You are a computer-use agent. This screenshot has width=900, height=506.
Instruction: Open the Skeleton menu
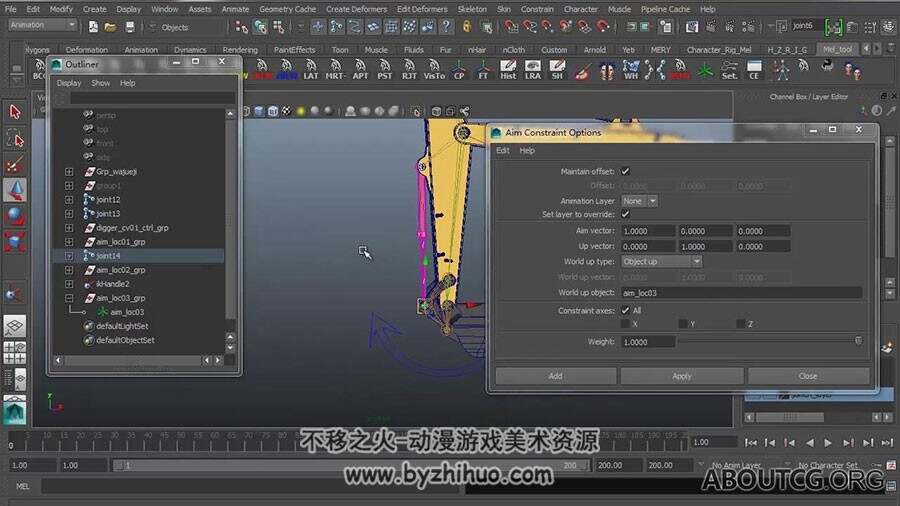472,9
